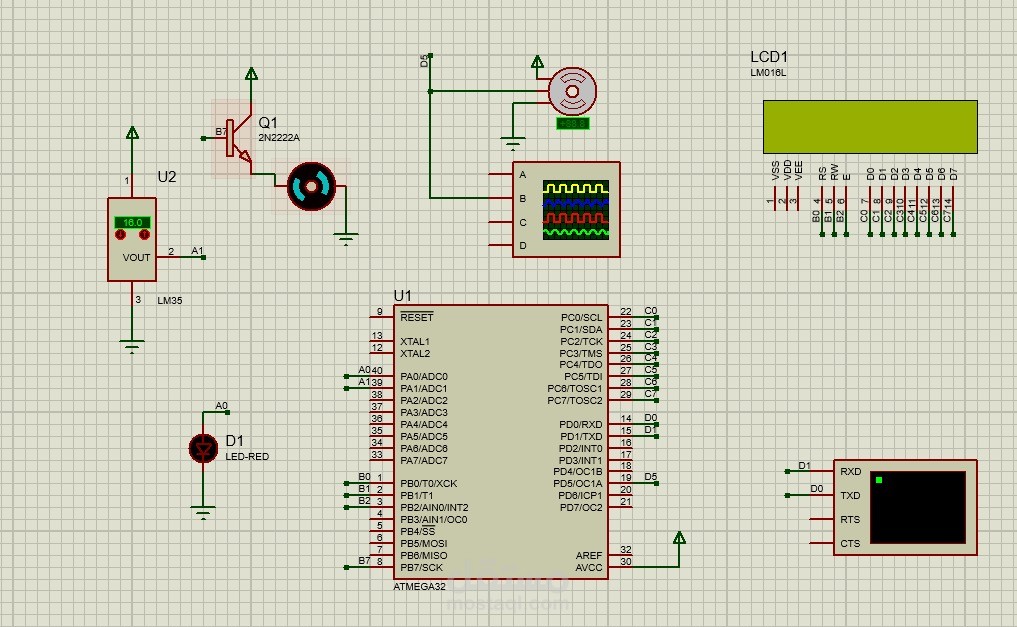Select the ground symbol beside the DC motor
1017x627 pixels.
[346, 239]
